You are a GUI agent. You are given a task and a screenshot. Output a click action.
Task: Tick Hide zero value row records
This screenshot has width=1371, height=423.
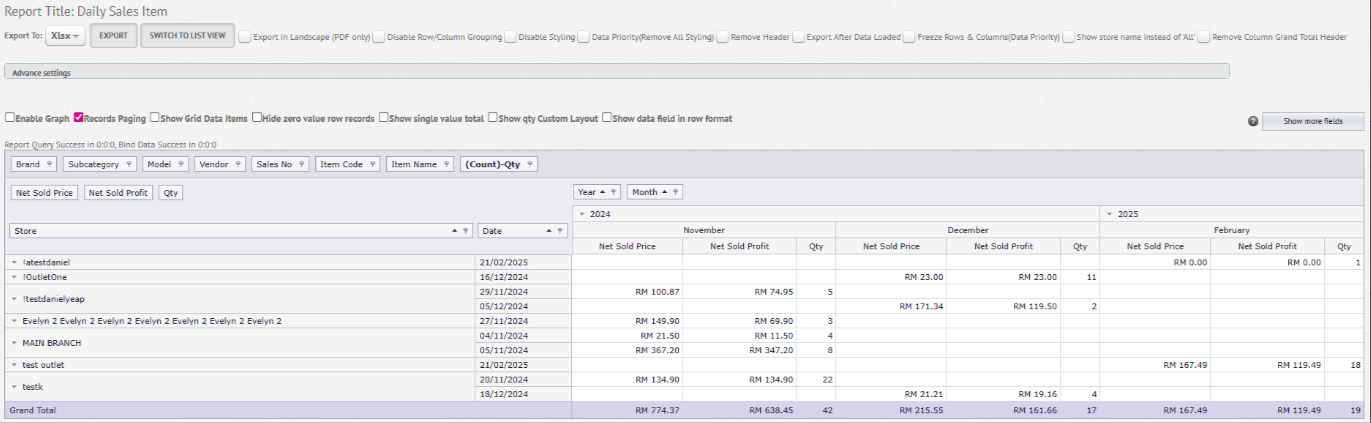pos(257,118)
